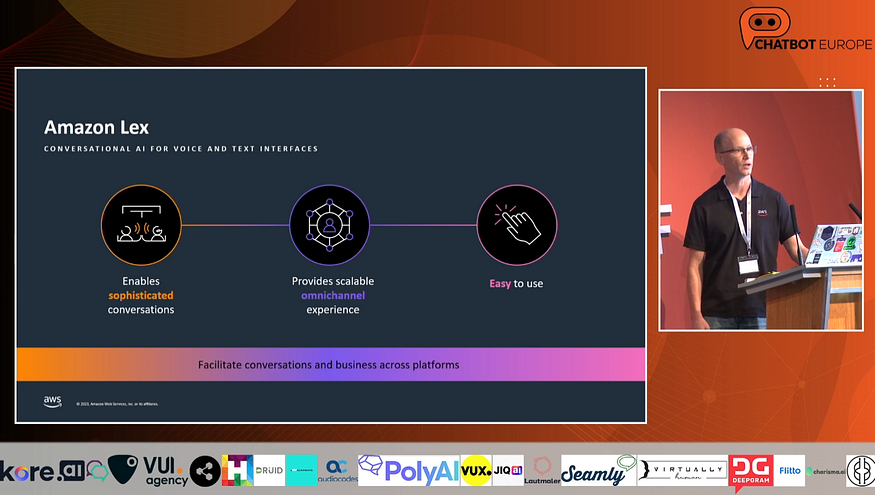Image resolution: width=875 pixels, height=495 pixels.
Task: Click the Chatbot Europe logo
Action: (x=805, y=29)
